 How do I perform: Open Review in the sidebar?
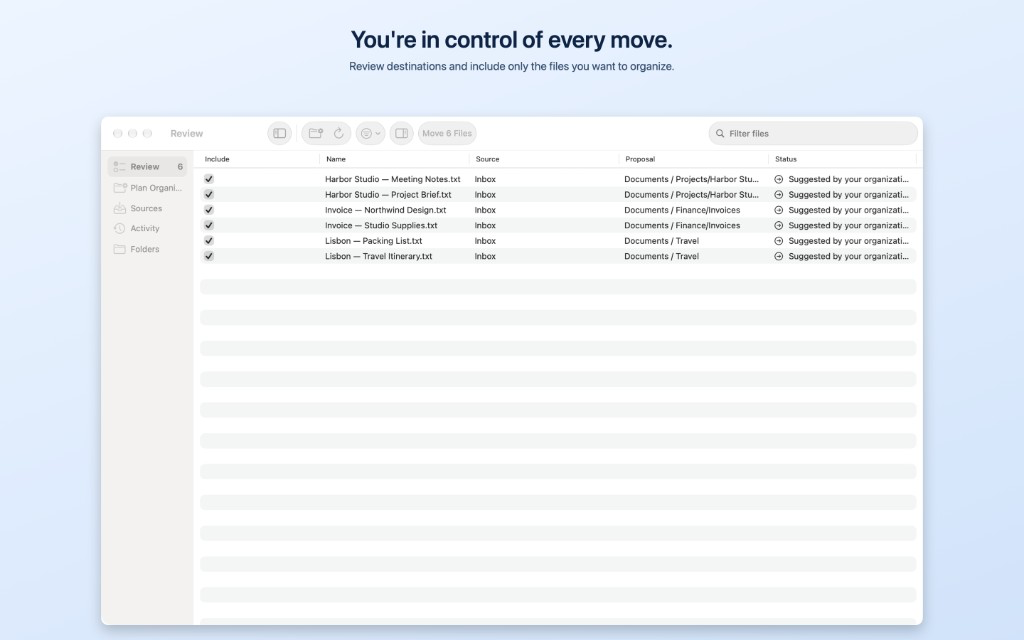[x=148, y=167]
